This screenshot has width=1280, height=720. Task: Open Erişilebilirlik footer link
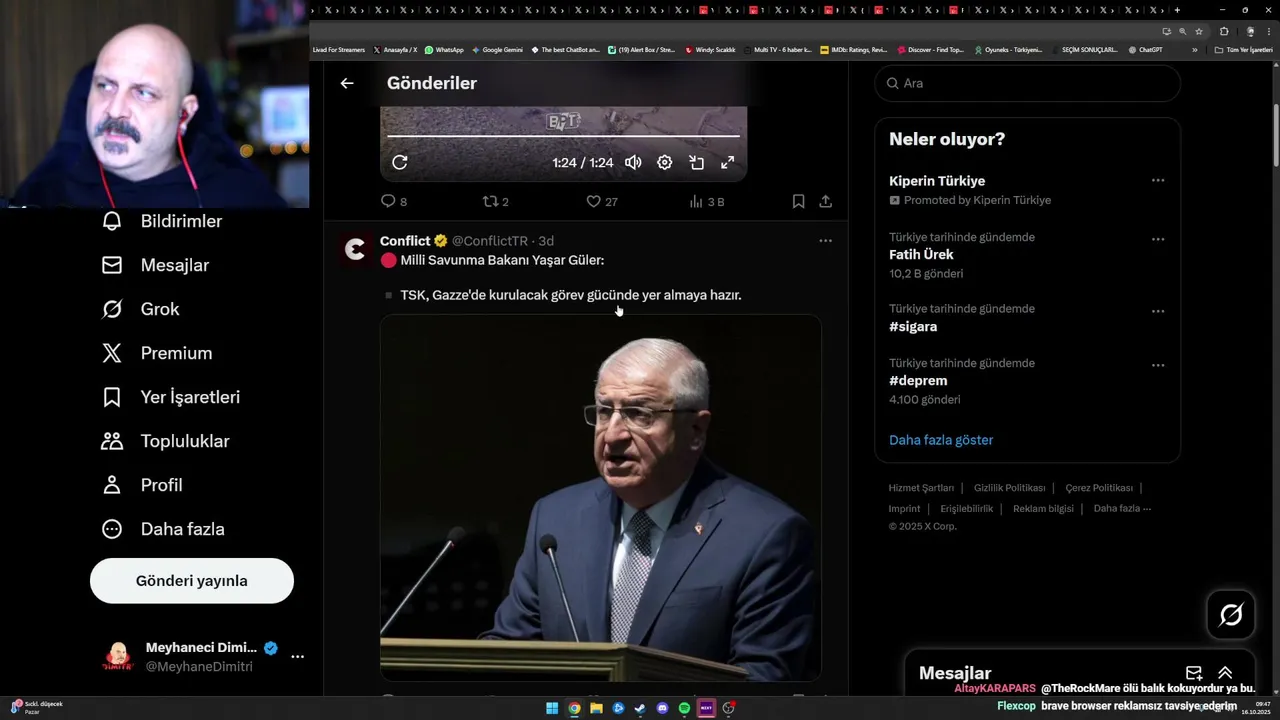(x=966, y=509)
